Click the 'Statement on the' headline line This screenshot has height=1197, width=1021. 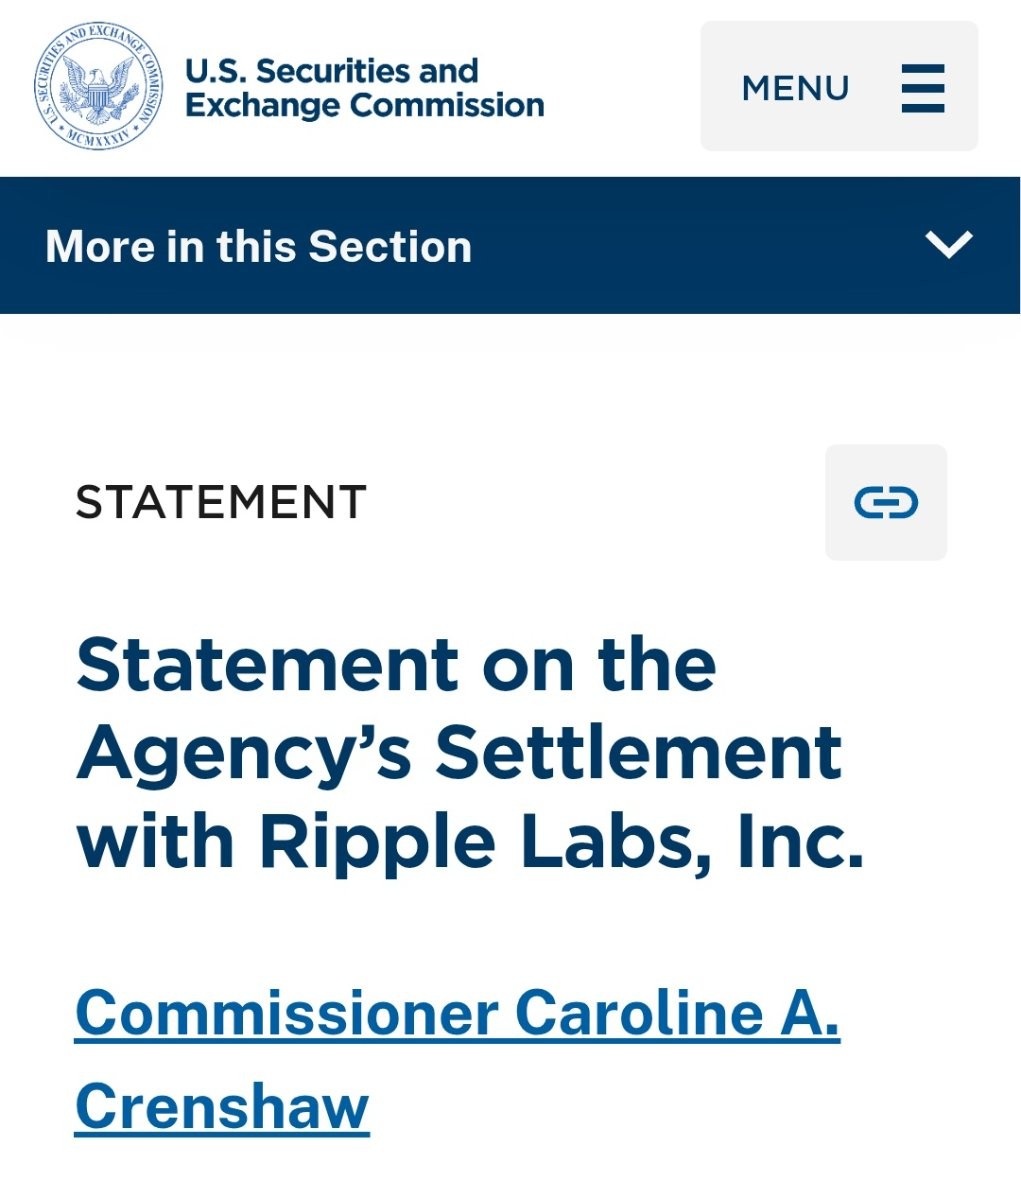click(396, 664)
